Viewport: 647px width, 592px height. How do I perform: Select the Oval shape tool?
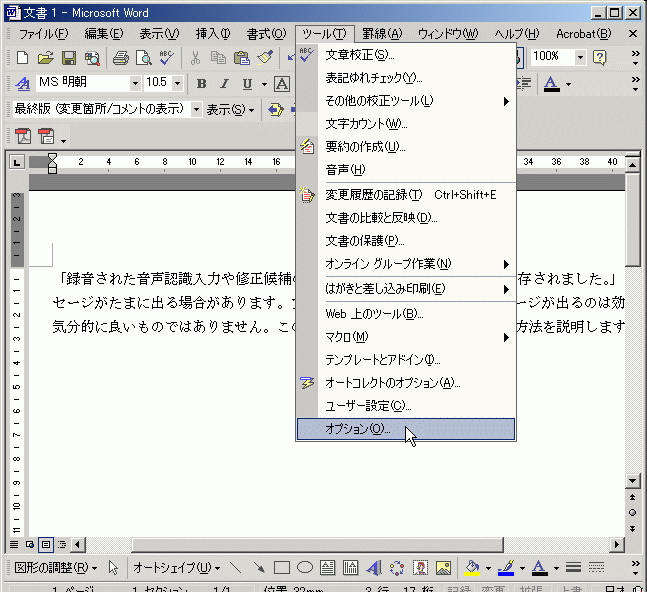305,568
